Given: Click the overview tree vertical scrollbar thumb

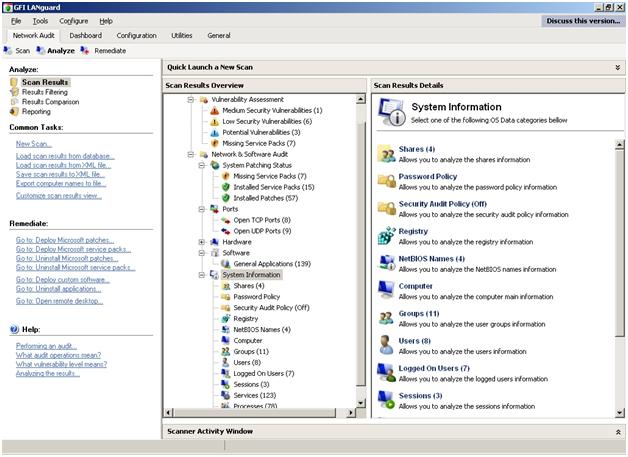Looking at the screenshot, I should click(361, 252).
